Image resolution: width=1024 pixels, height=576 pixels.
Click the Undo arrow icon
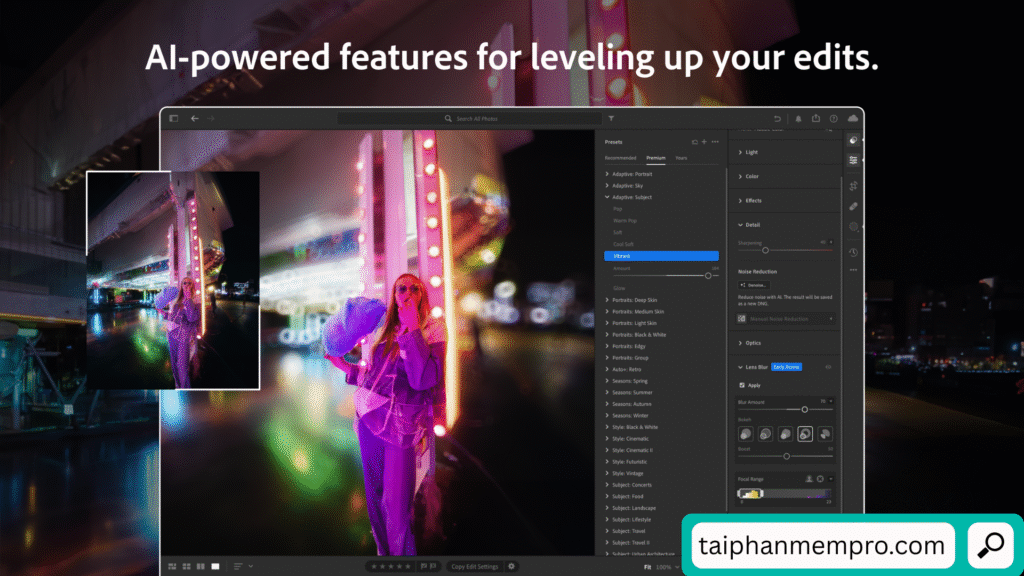[778, 118]
